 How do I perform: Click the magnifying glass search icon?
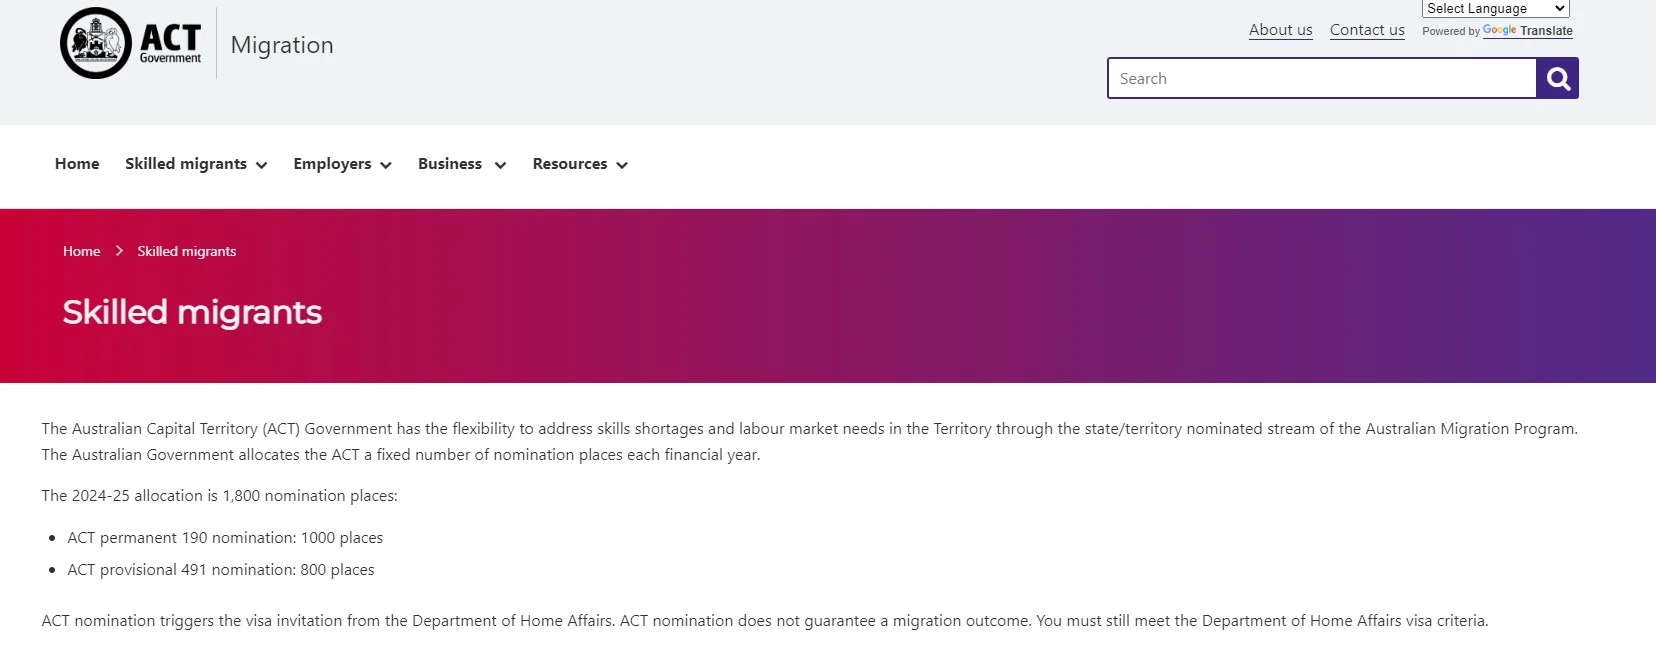point(1557,78)
